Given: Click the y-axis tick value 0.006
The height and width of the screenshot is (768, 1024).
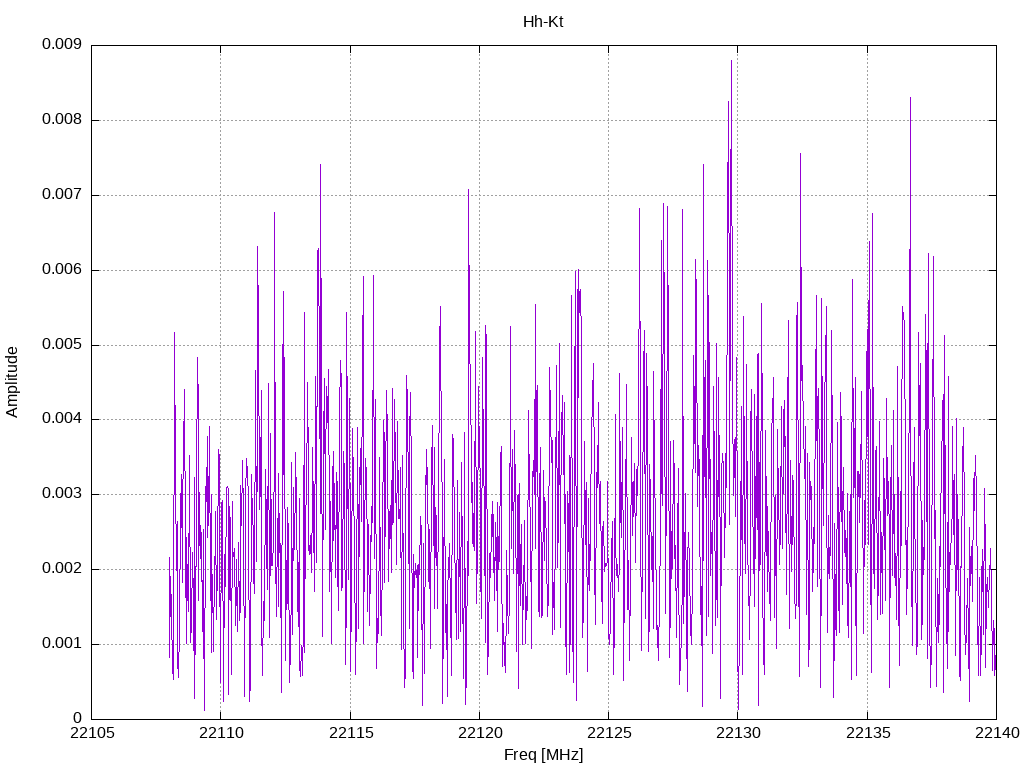Looking at the screenshot, I should pos(61,270).
